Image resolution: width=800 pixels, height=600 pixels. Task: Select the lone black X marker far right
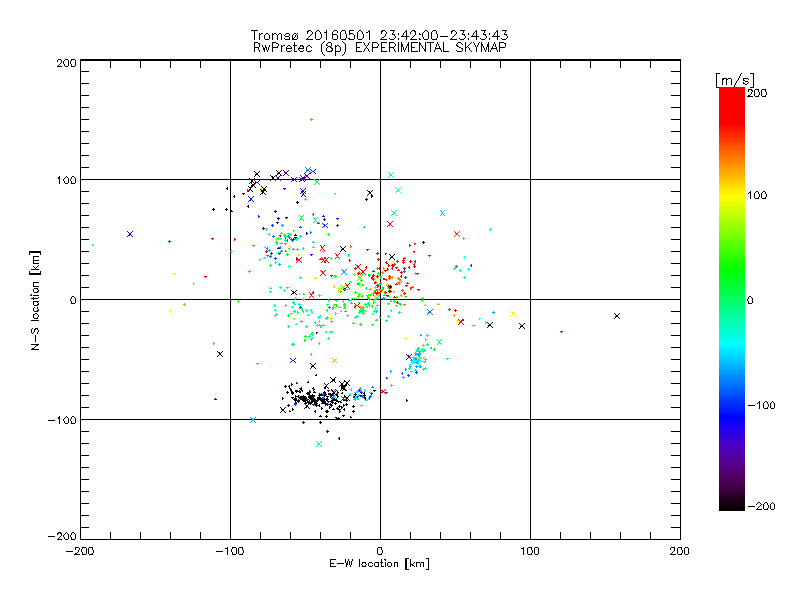tap(617, 316)
